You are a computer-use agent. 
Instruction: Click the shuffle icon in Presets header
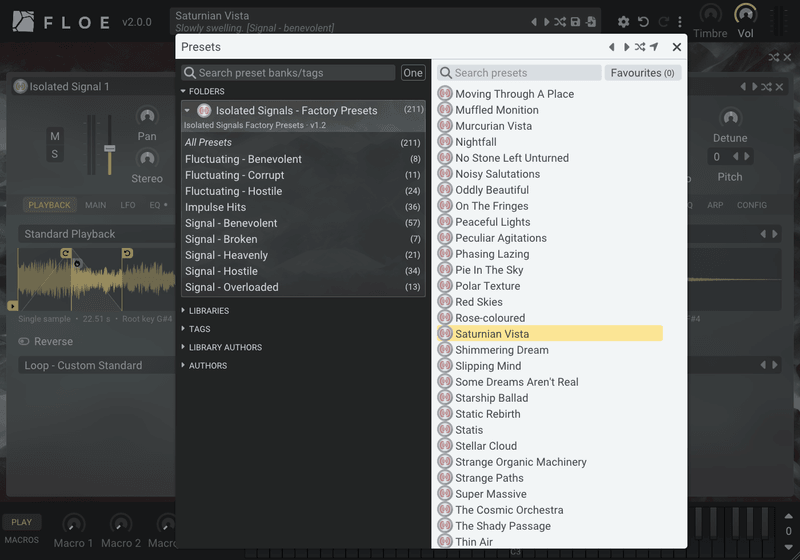(640, 47)
